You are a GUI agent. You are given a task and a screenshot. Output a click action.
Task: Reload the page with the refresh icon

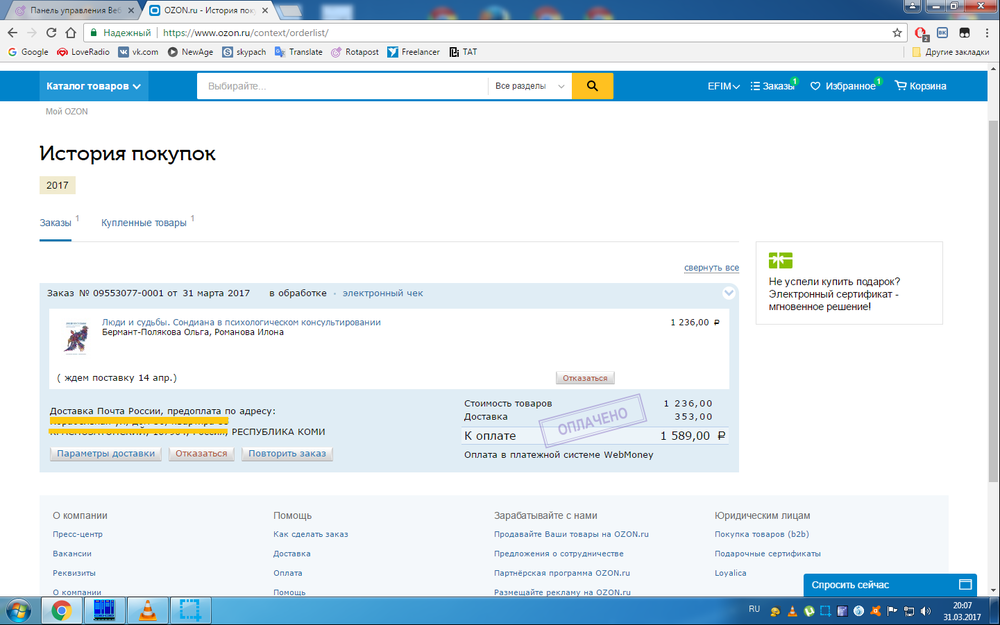[51, 33]
